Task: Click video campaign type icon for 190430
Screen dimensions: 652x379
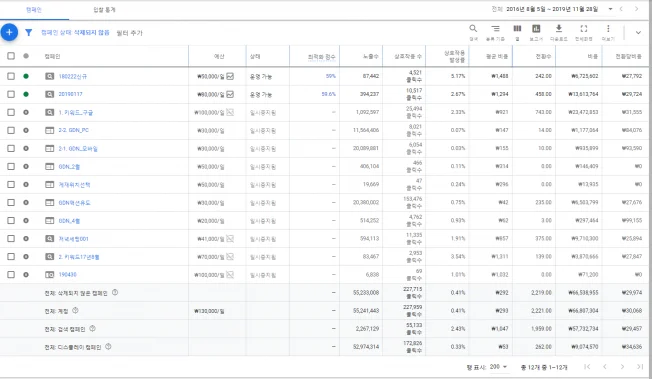Action: pos(49,275)
